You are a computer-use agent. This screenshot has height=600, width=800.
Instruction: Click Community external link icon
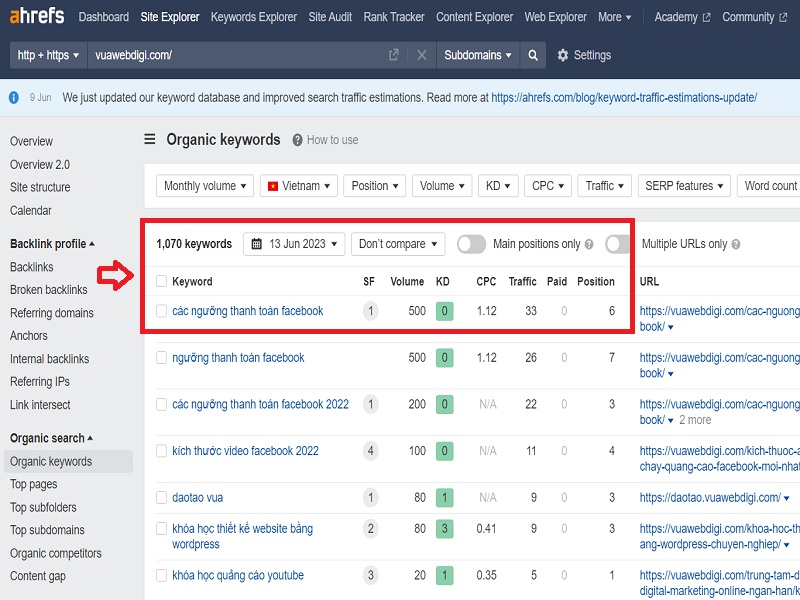click(783, 18)
